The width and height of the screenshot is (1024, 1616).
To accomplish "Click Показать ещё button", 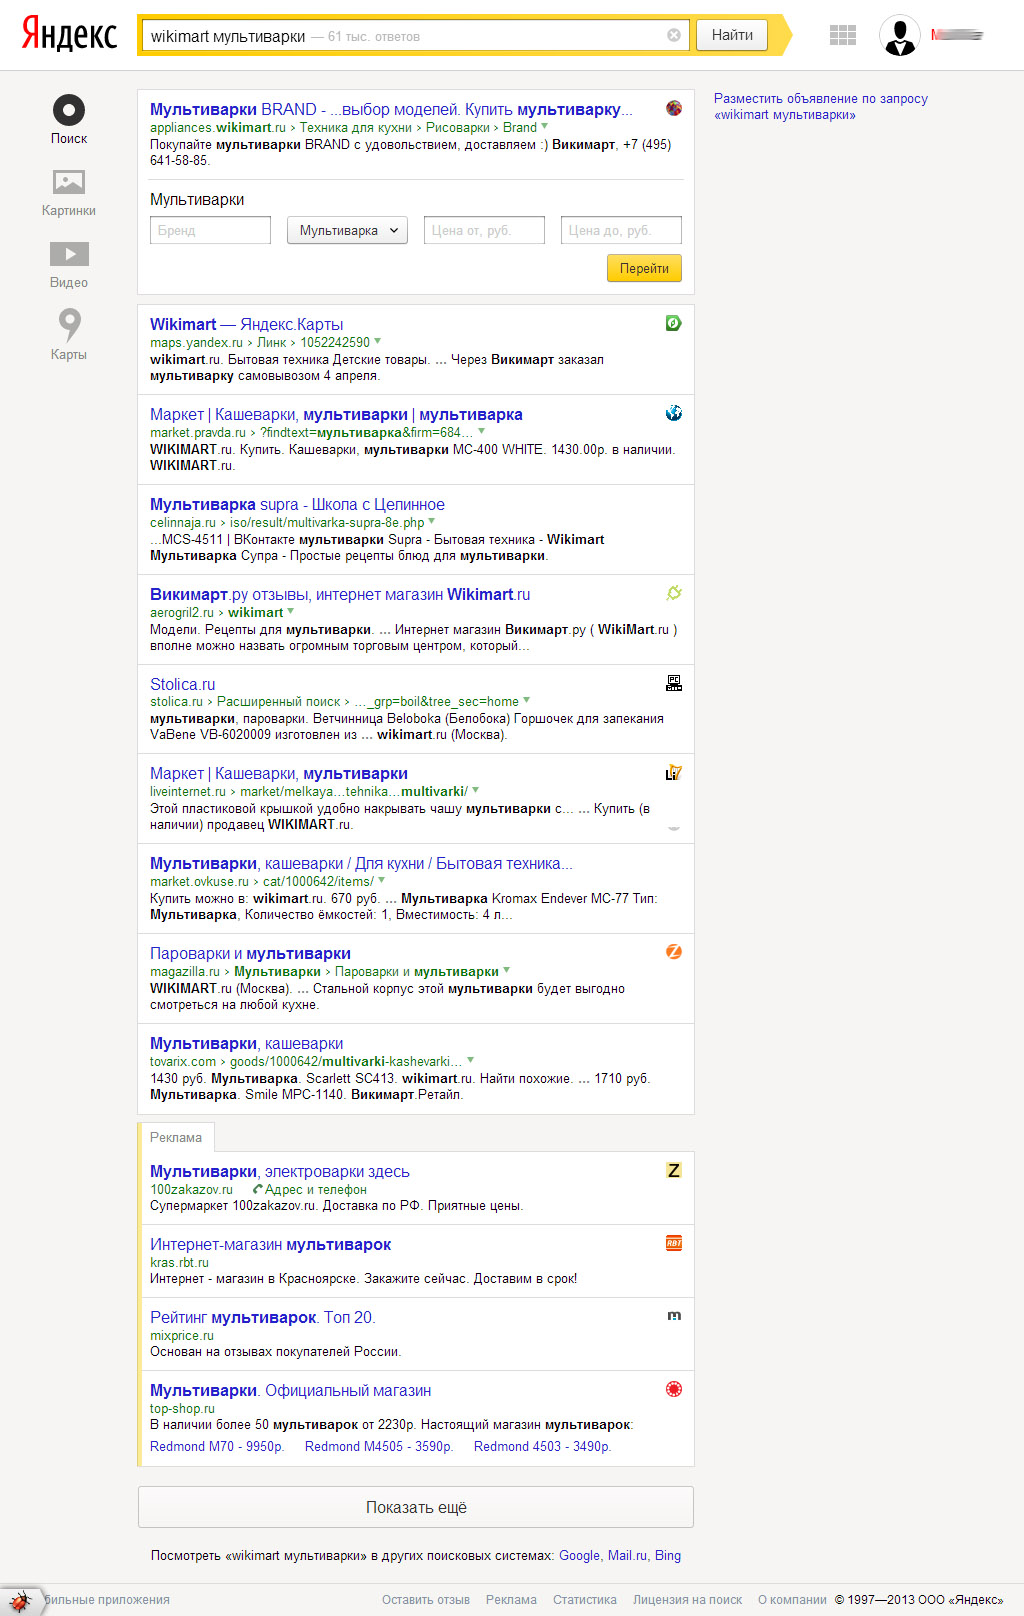I will pyautogui.click(x=416, y=1507).
